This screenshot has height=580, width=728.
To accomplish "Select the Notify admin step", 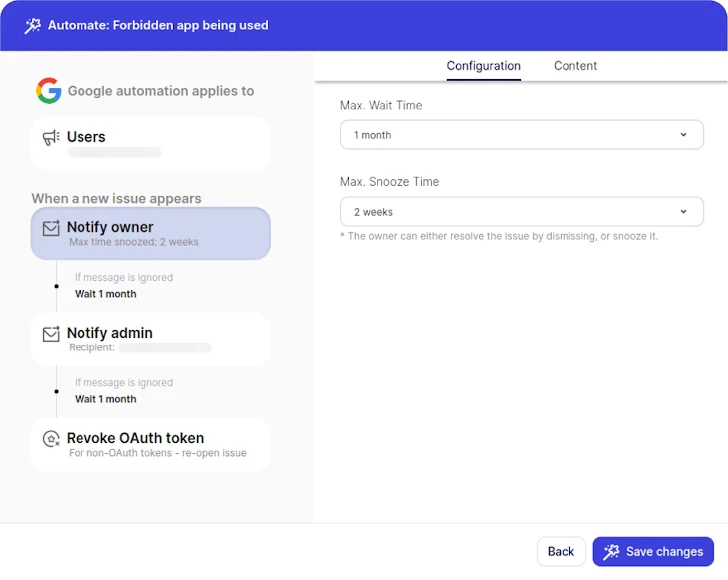I will point(150,339).
